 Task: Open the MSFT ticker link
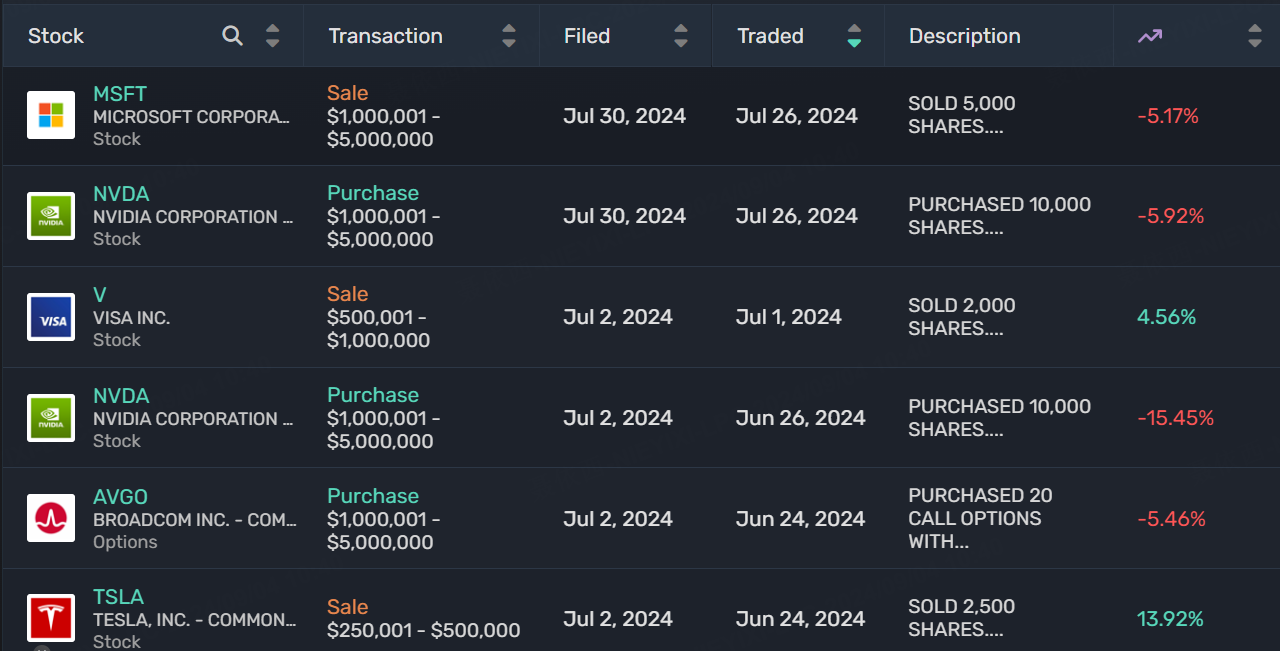point(120,94)
